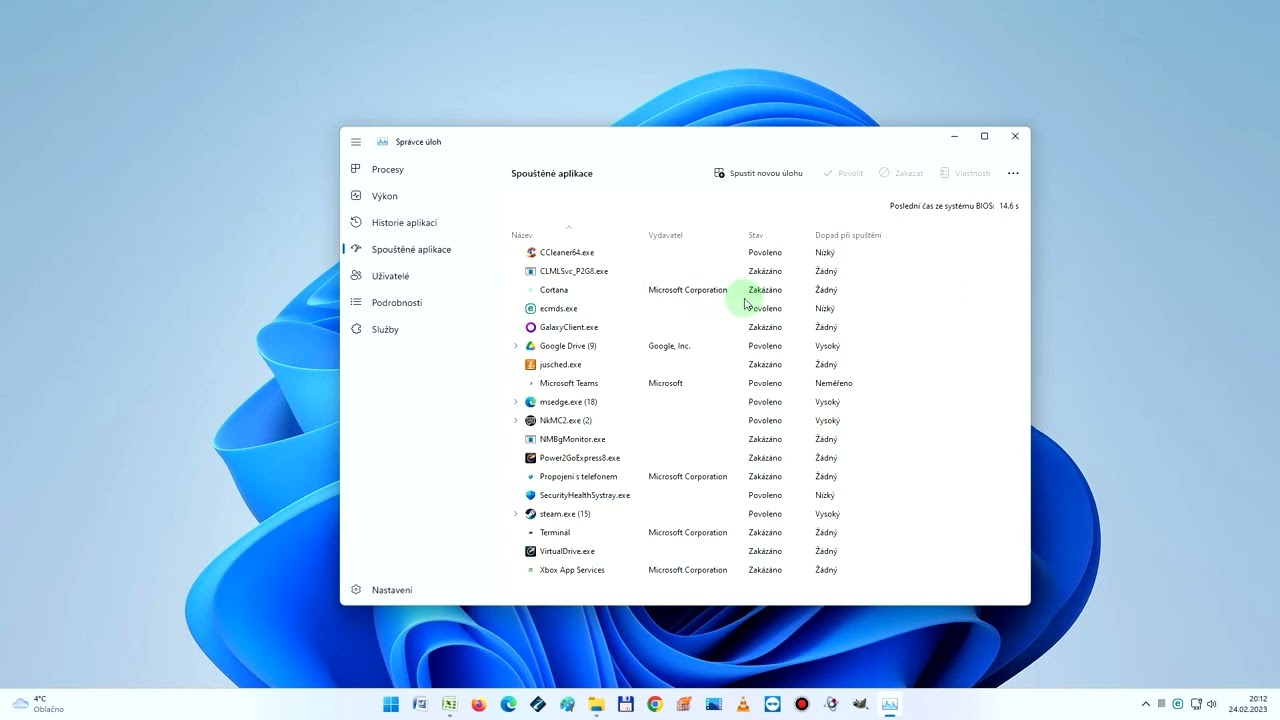The image size is (1280, 720).
Task: Select the NMBgMonitor.exe row icon
Action: pyautogui.click(x=531, y=439)
